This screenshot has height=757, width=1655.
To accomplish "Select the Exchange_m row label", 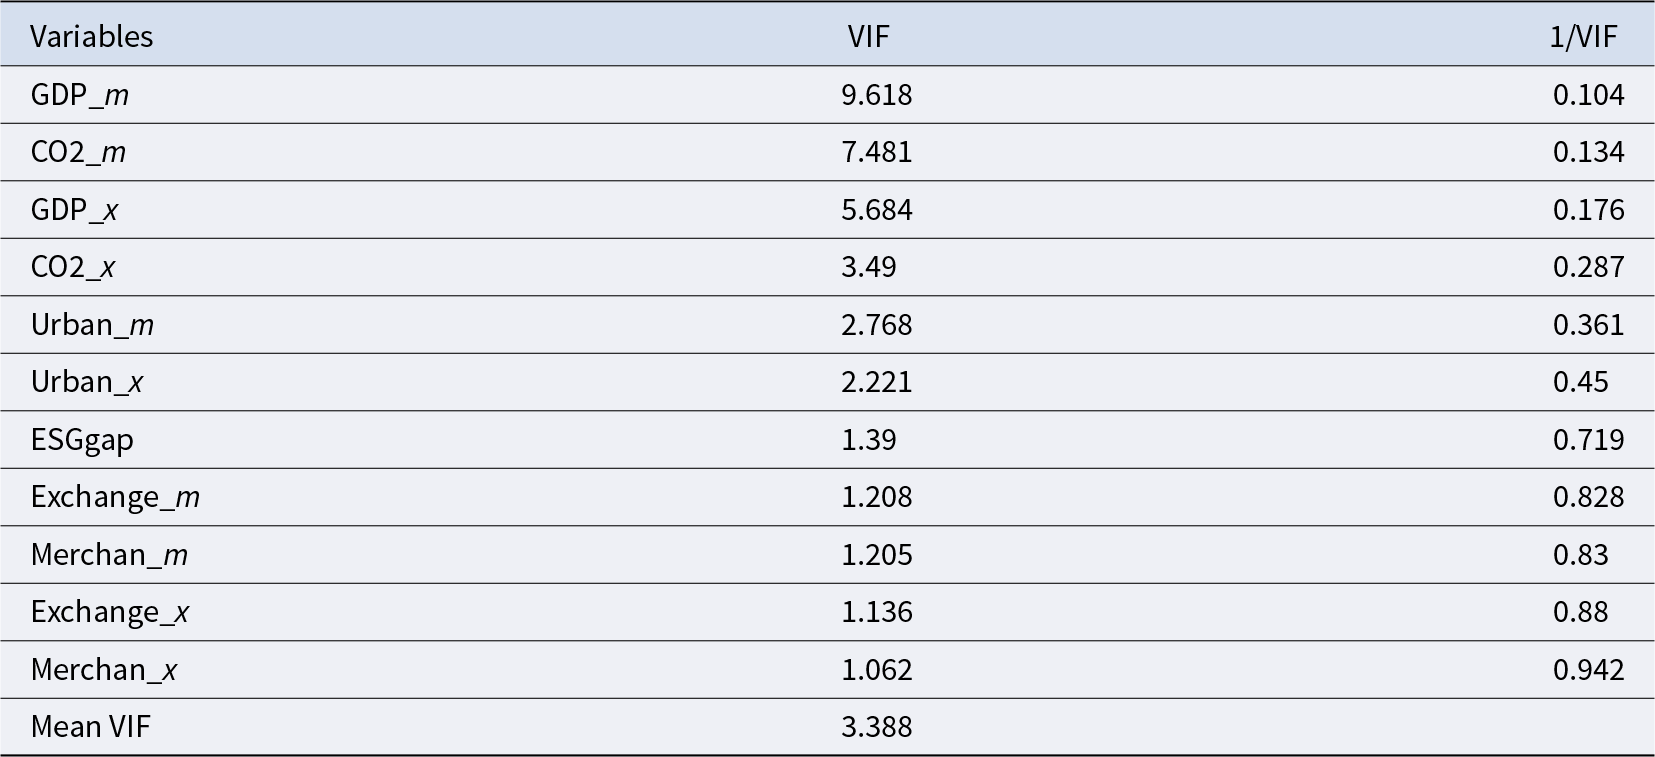I will click(x=115, y=497).
